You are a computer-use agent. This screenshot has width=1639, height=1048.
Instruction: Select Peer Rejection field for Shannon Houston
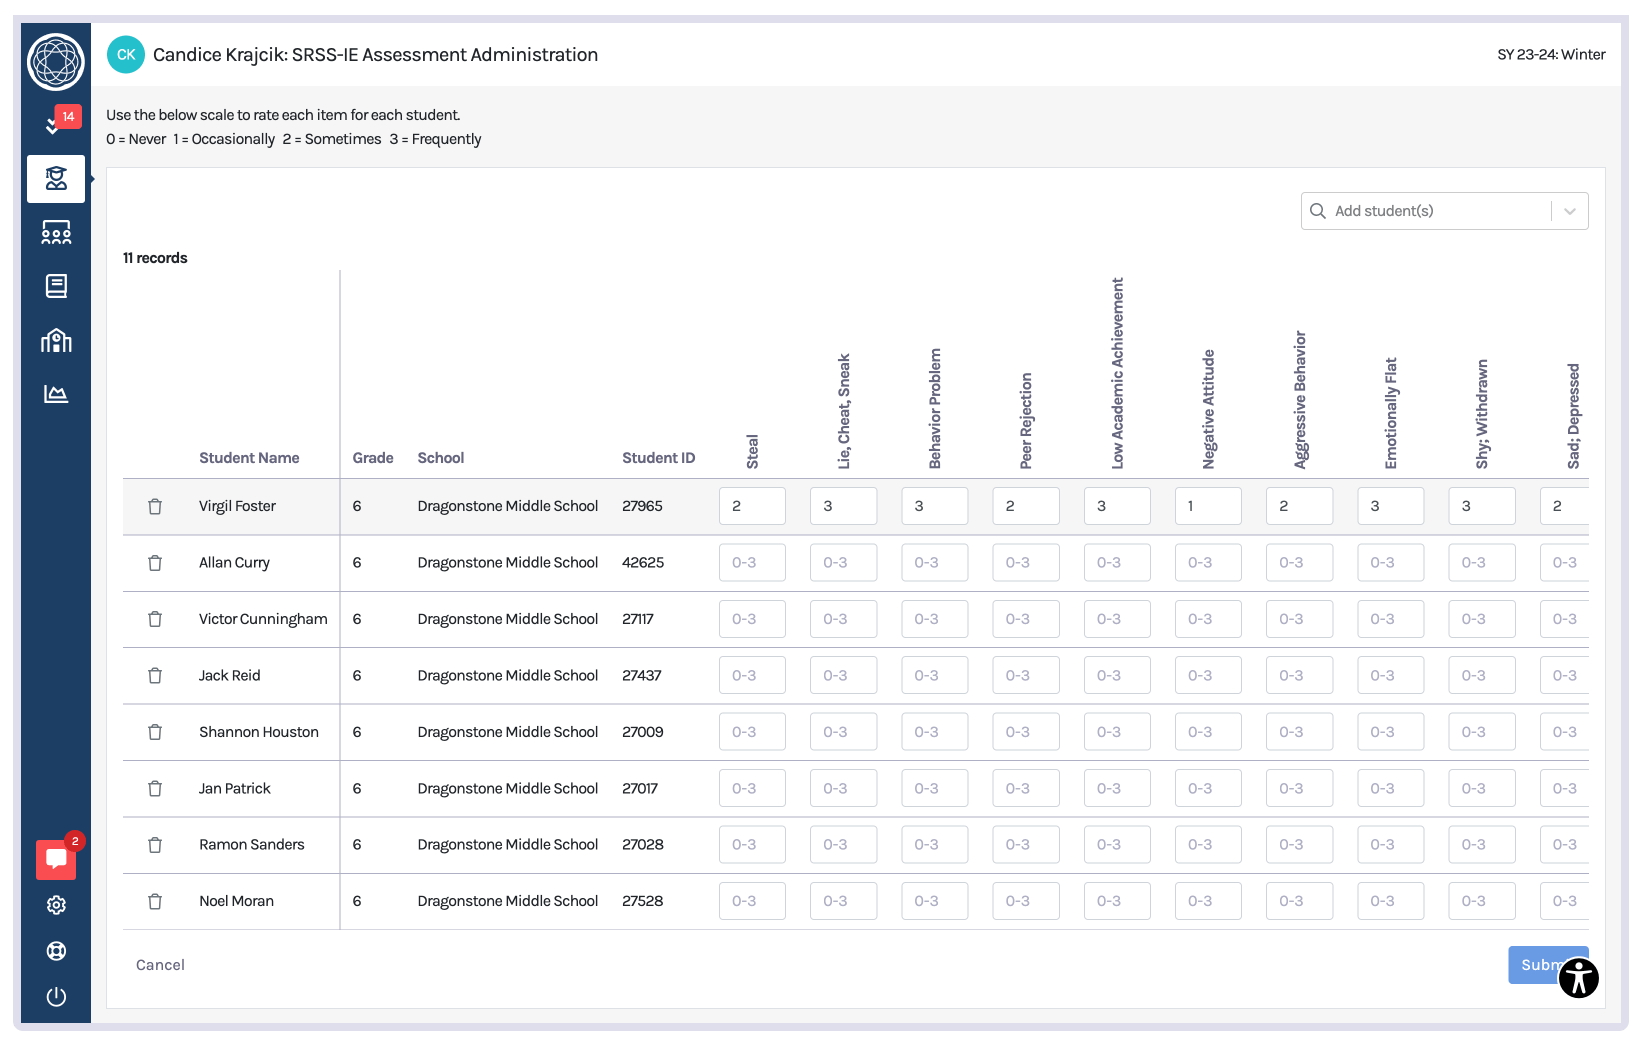point(1025,732)
